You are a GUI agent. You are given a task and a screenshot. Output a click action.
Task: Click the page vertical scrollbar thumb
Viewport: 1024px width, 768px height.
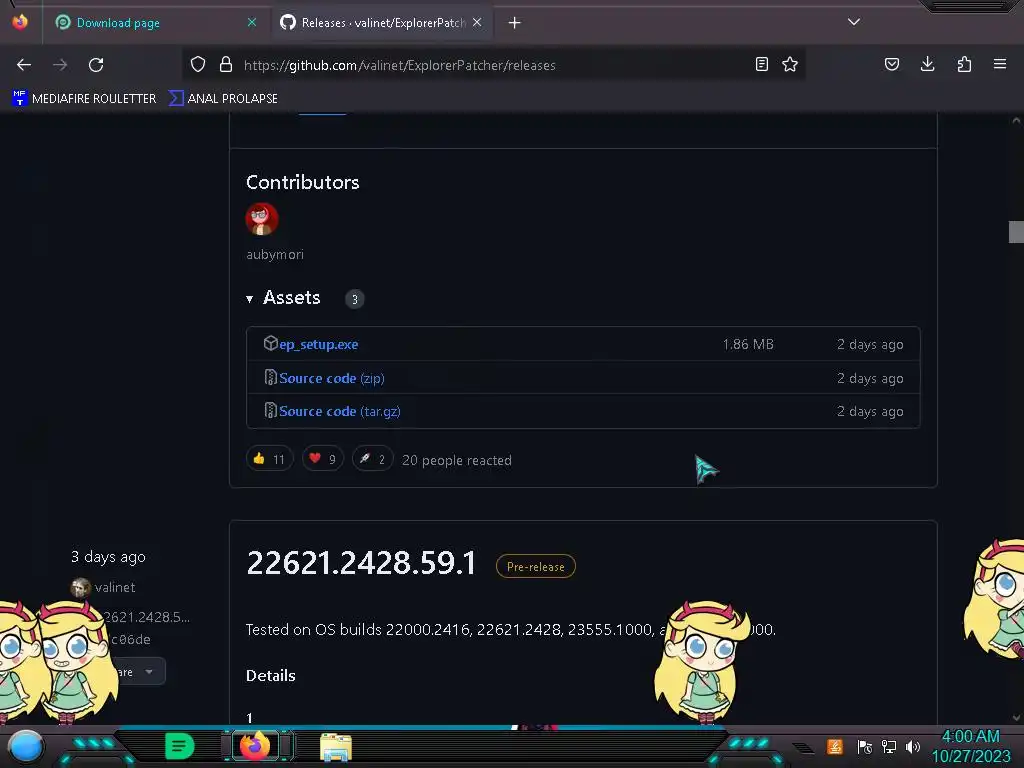1016,232
